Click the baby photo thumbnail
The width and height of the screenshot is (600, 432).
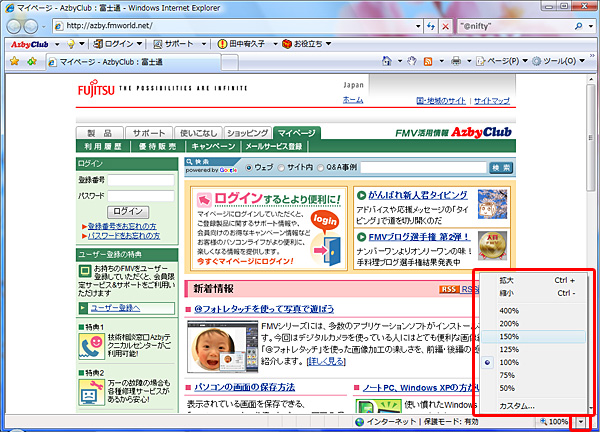click(x=222, y=346)
